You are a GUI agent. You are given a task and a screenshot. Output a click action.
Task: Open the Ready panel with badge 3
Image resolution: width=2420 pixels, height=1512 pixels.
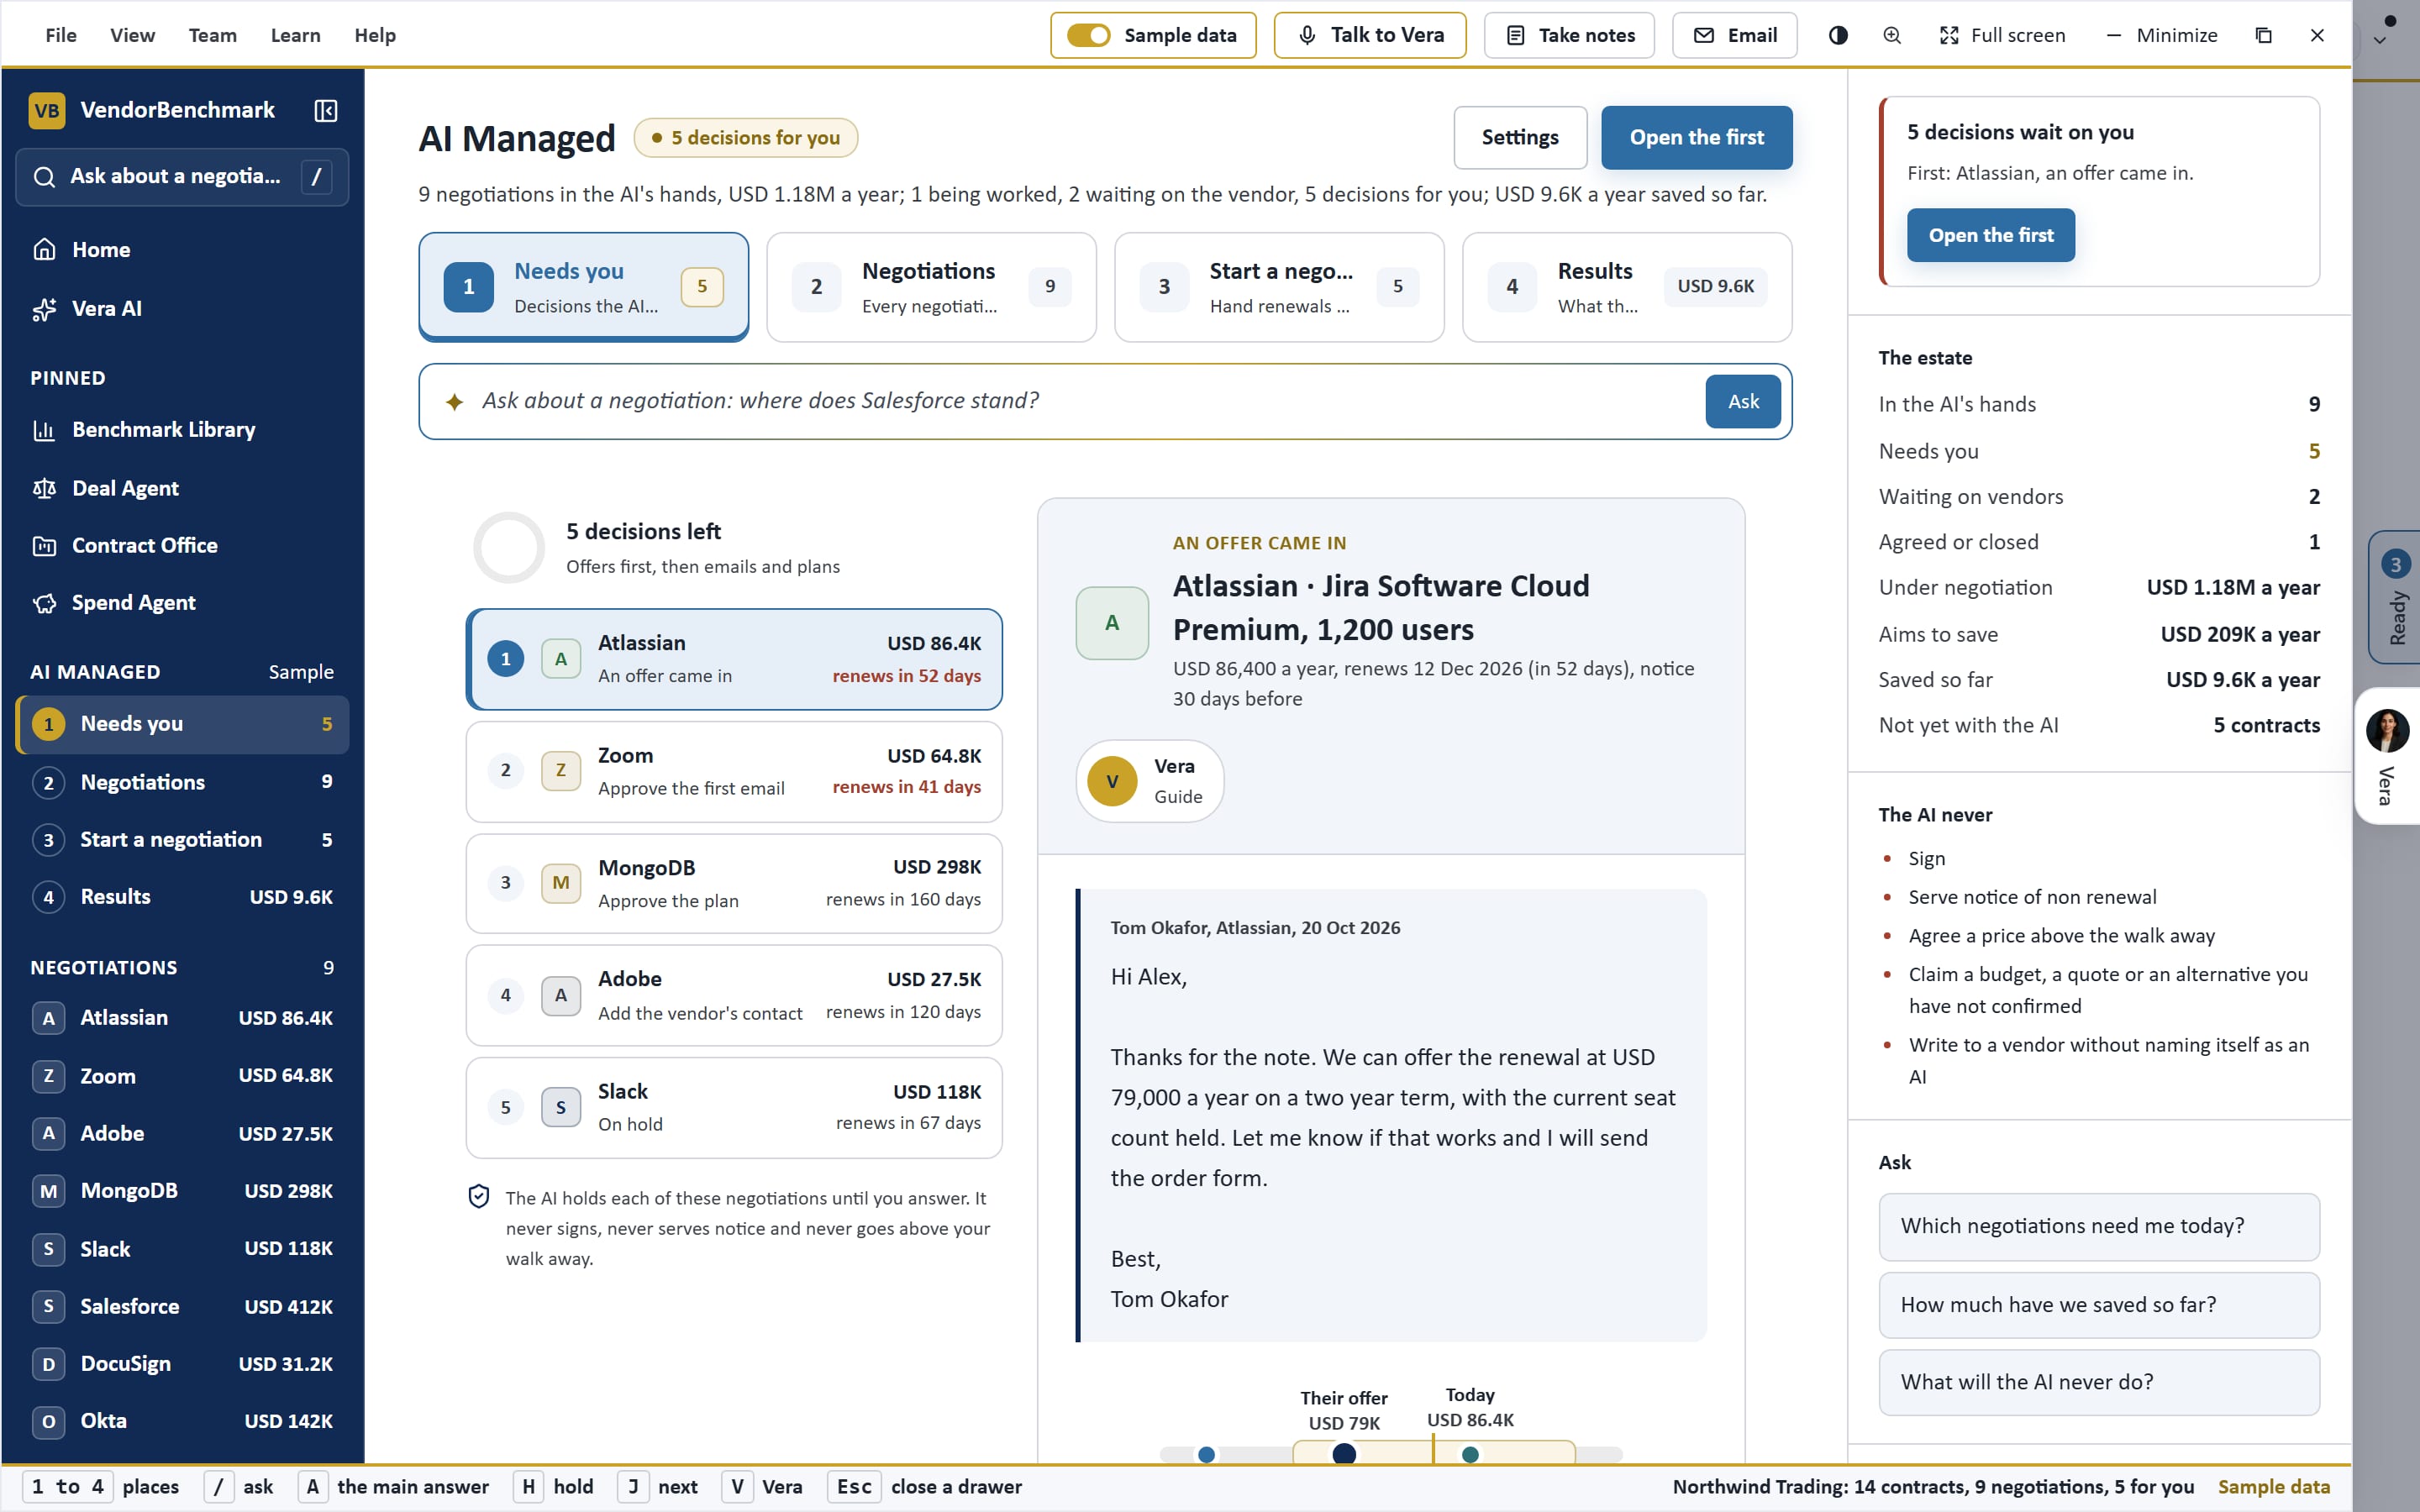pos(2395,597)
